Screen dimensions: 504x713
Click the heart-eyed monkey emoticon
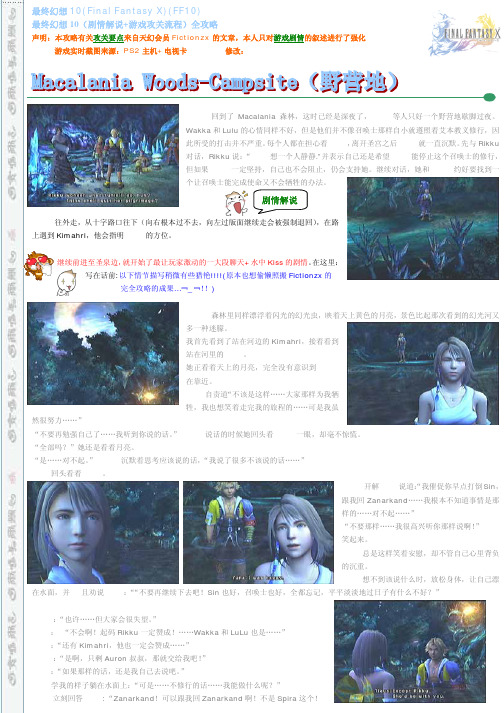(x=39, y=266)
